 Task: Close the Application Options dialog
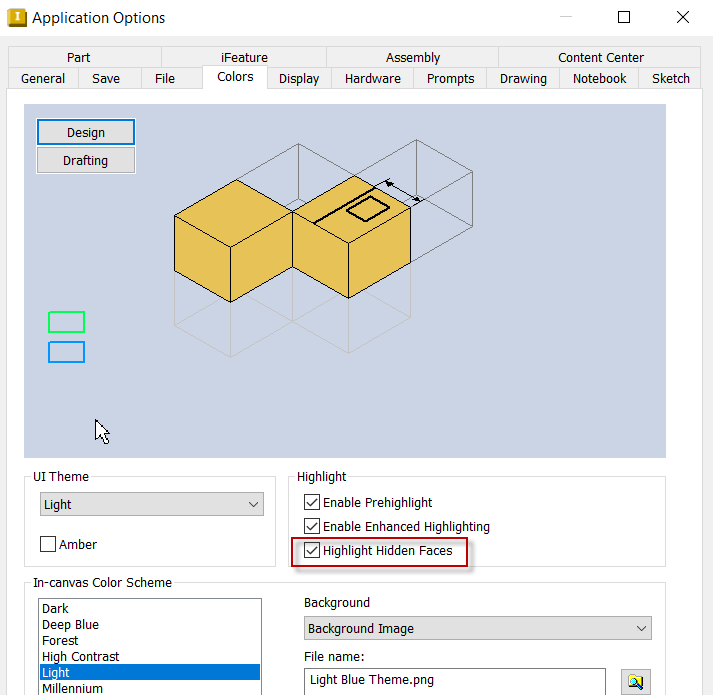click(683, 17)
